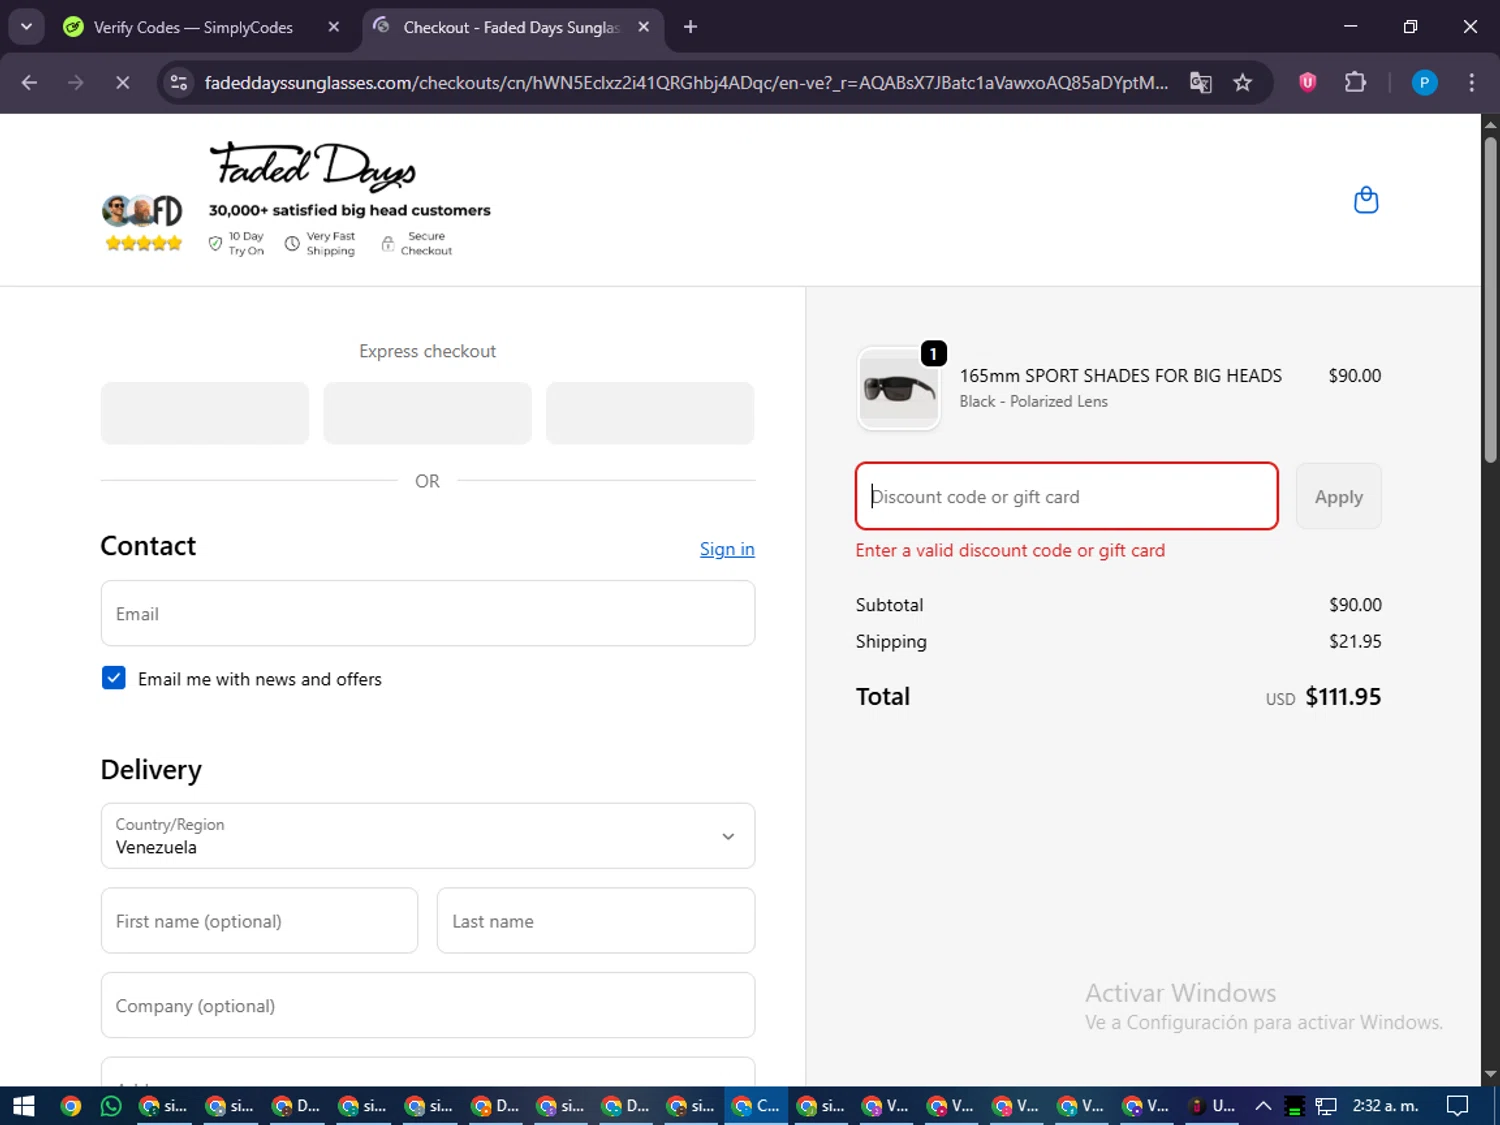Screen dimensions: 1500x1125
Task: Focus the Discount code or gift card field
Action: 1067,496
